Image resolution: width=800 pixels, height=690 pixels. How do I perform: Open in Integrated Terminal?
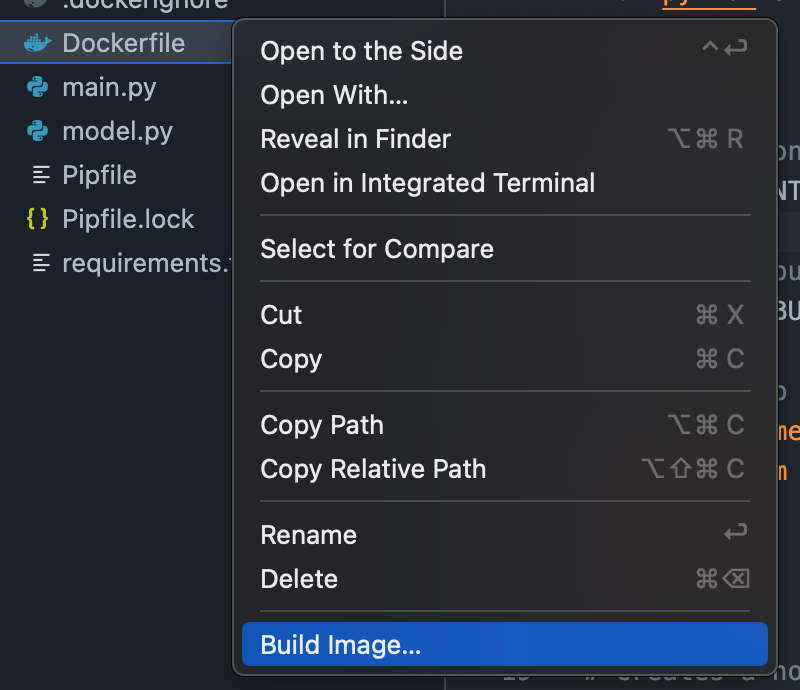(427, 183)
